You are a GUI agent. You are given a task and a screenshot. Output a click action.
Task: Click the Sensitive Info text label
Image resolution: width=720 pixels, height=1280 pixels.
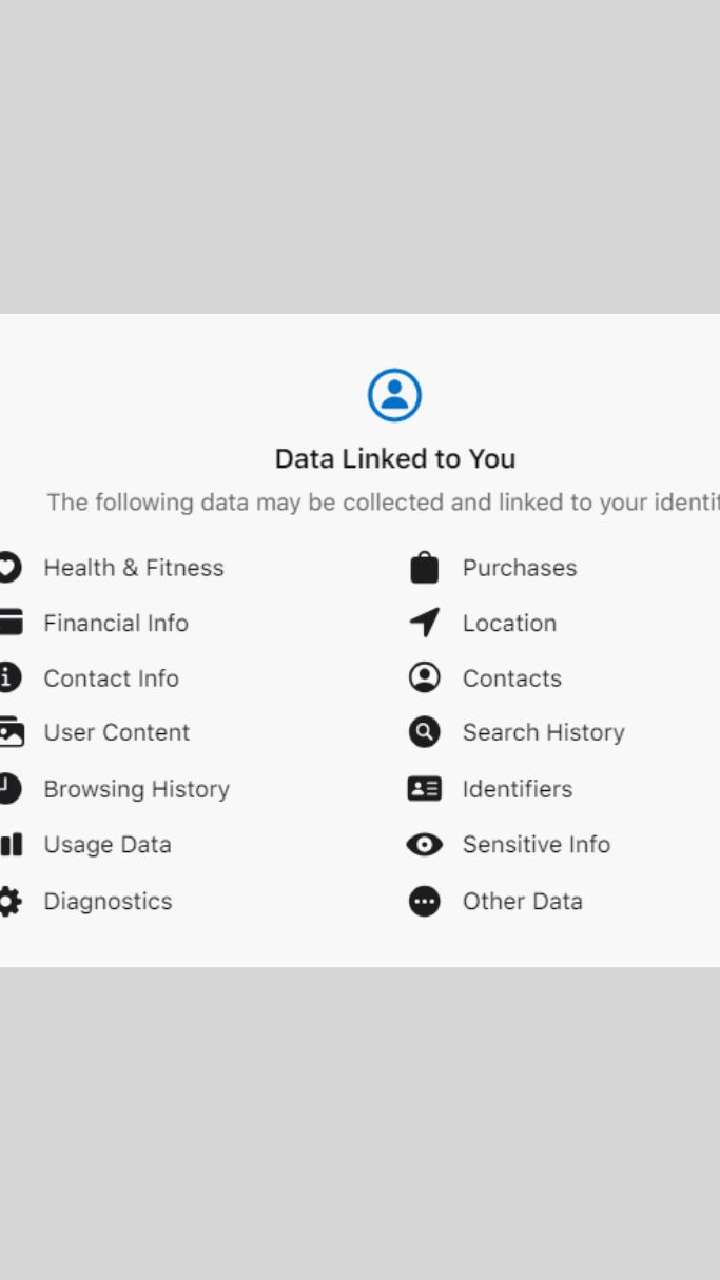tap(536, 845)
